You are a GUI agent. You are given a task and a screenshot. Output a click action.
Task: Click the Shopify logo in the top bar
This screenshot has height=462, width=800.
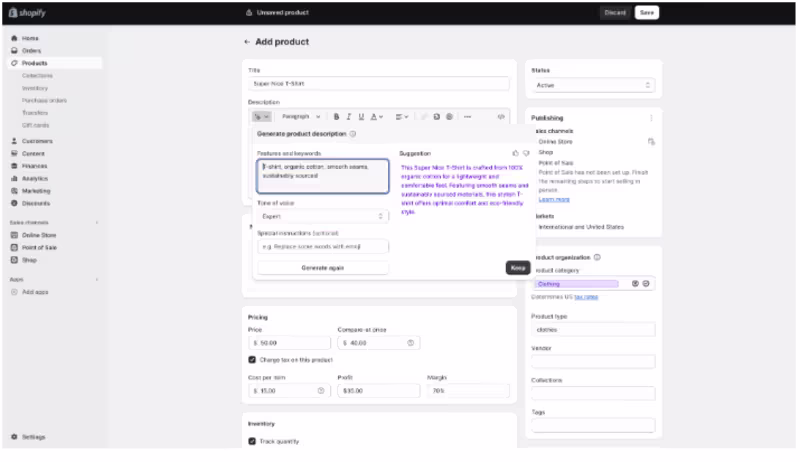click(x=27, y=13)
